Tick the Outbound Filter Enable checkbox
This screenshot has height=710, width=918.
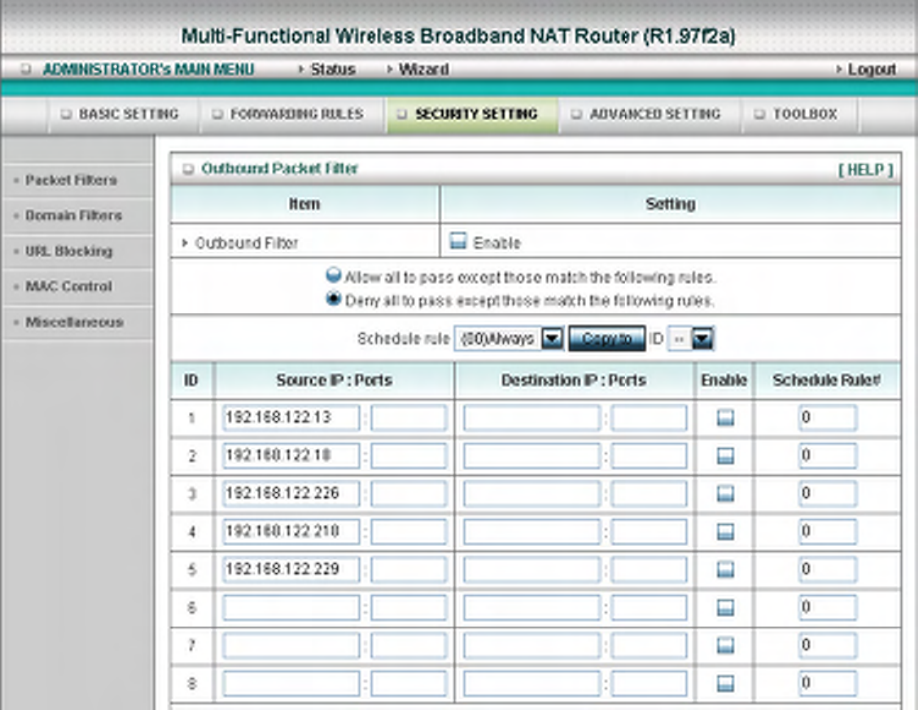tap(458, 241)
